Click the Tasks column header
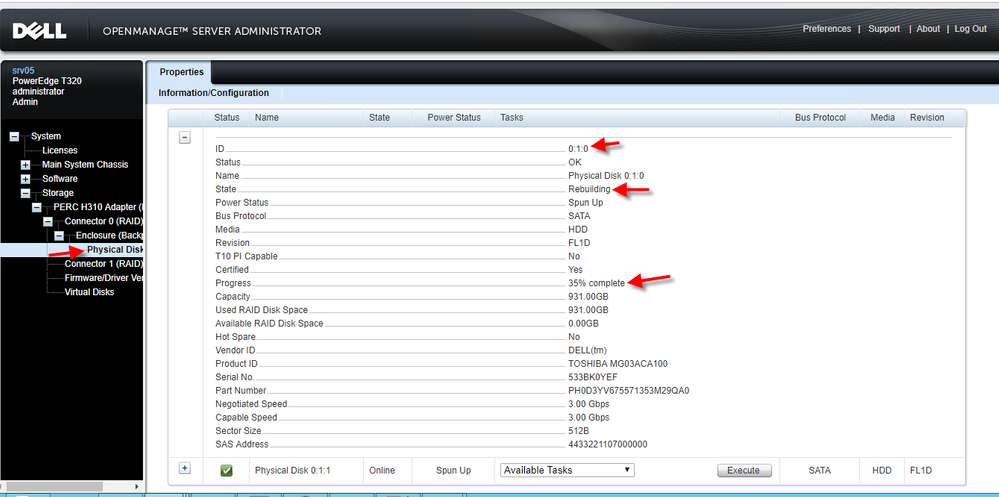This screenshot has width=999, height=497. 512,118
